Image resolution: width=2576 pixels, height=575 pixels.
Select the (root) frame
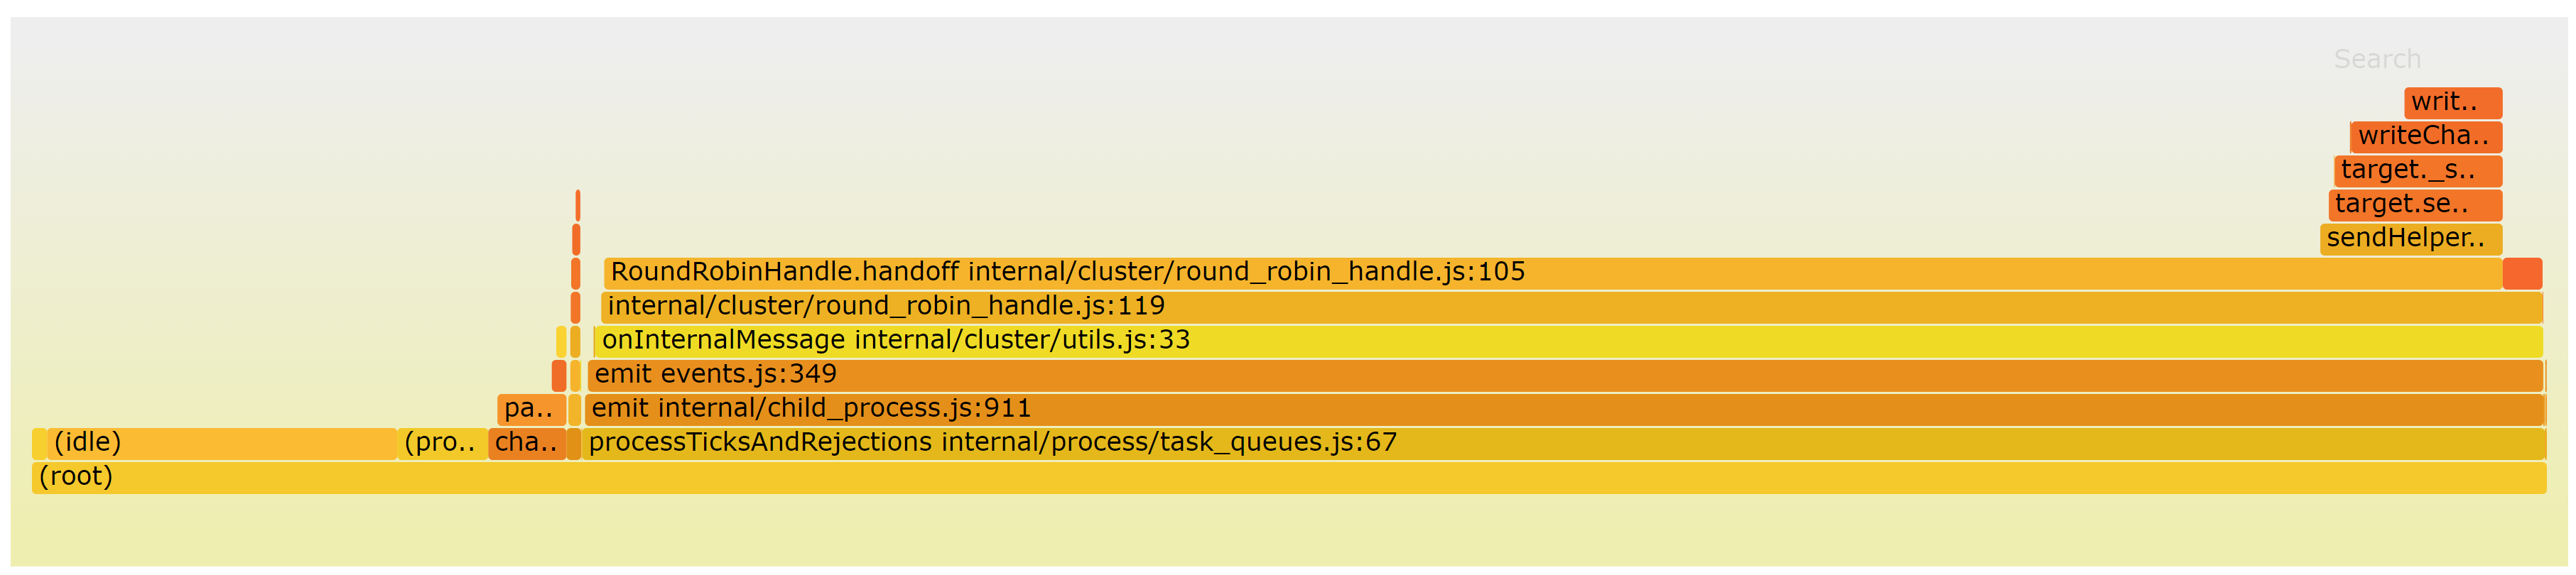coord(1289,477)
